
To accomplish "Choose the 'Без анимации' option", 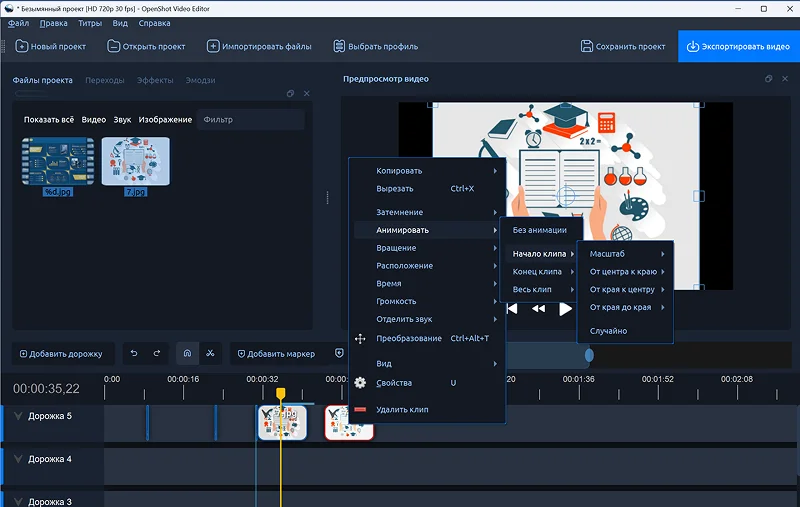I will coord(540,230).
